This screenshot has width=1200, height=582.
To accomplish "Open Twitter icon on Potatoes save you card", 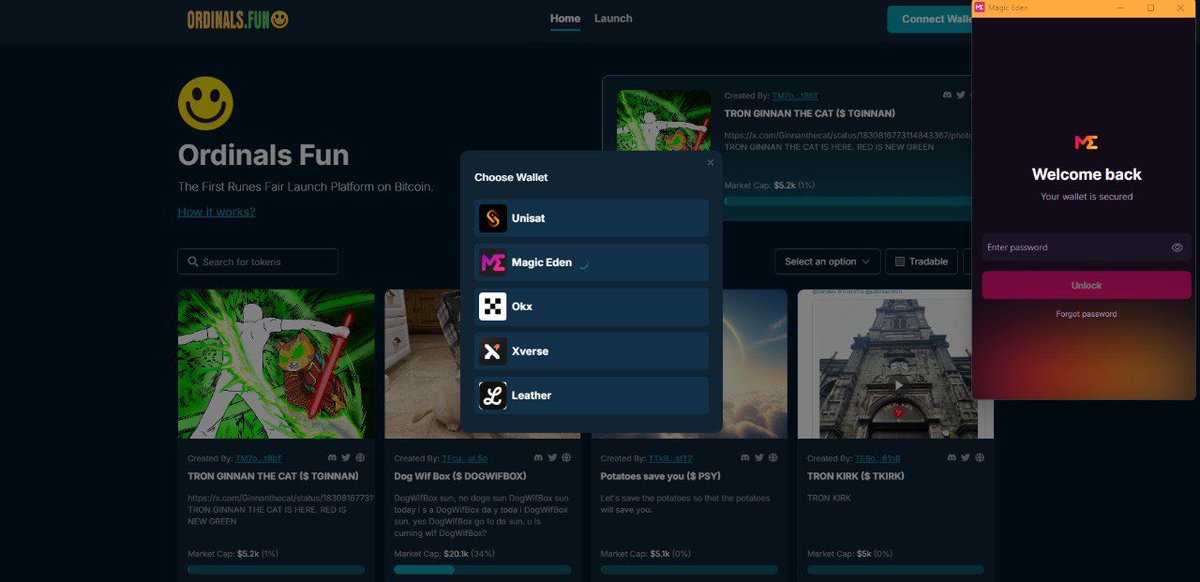I will click(759, 458).
